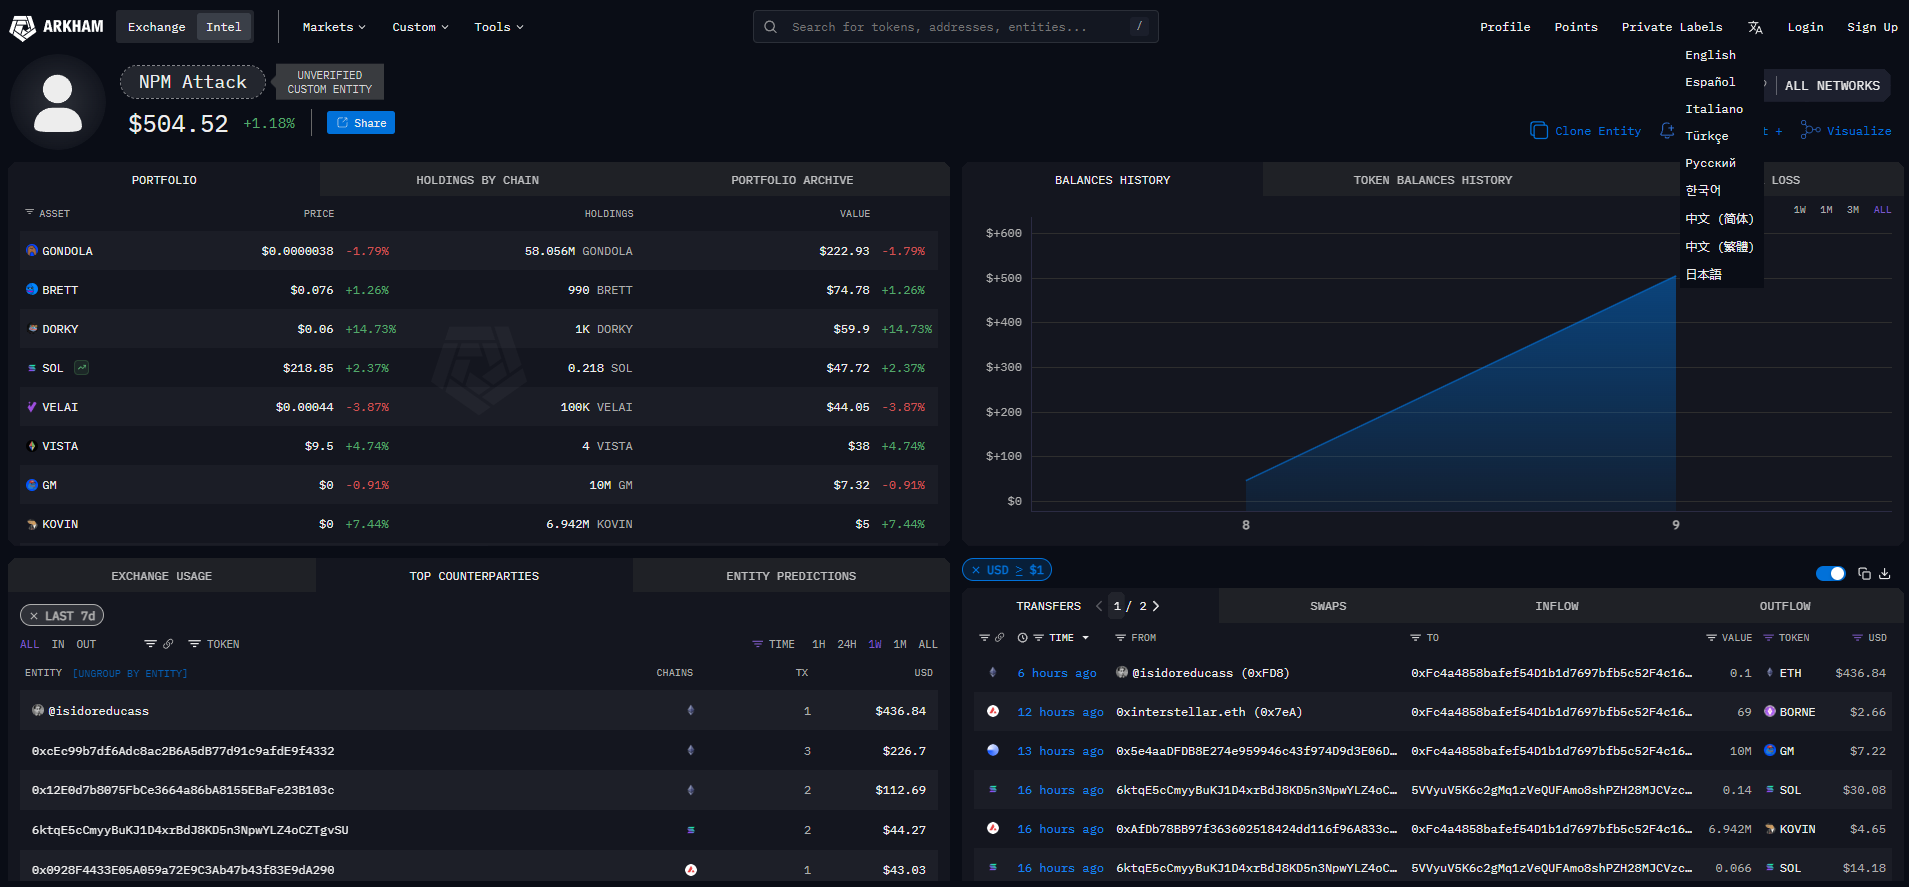Sort transfers by the TIME dropdown arrow
The width and height of the screenshot is (1909, 887).
click(1085, 638)
